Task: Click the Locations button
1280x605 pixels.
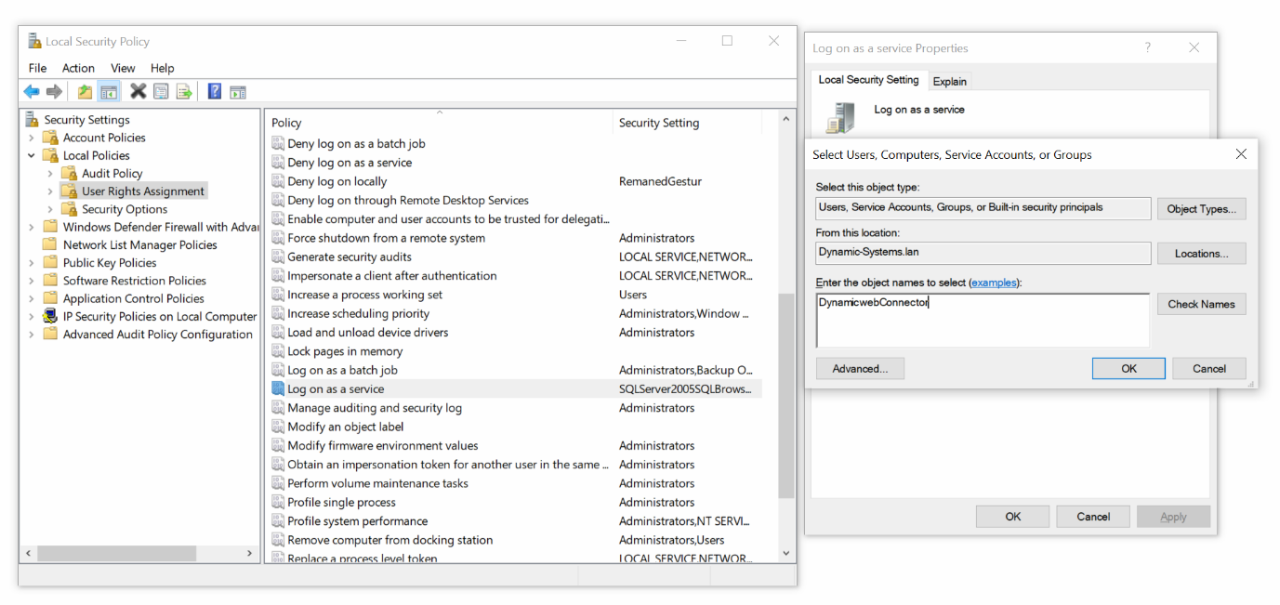Action: [x=1201, y=254]
